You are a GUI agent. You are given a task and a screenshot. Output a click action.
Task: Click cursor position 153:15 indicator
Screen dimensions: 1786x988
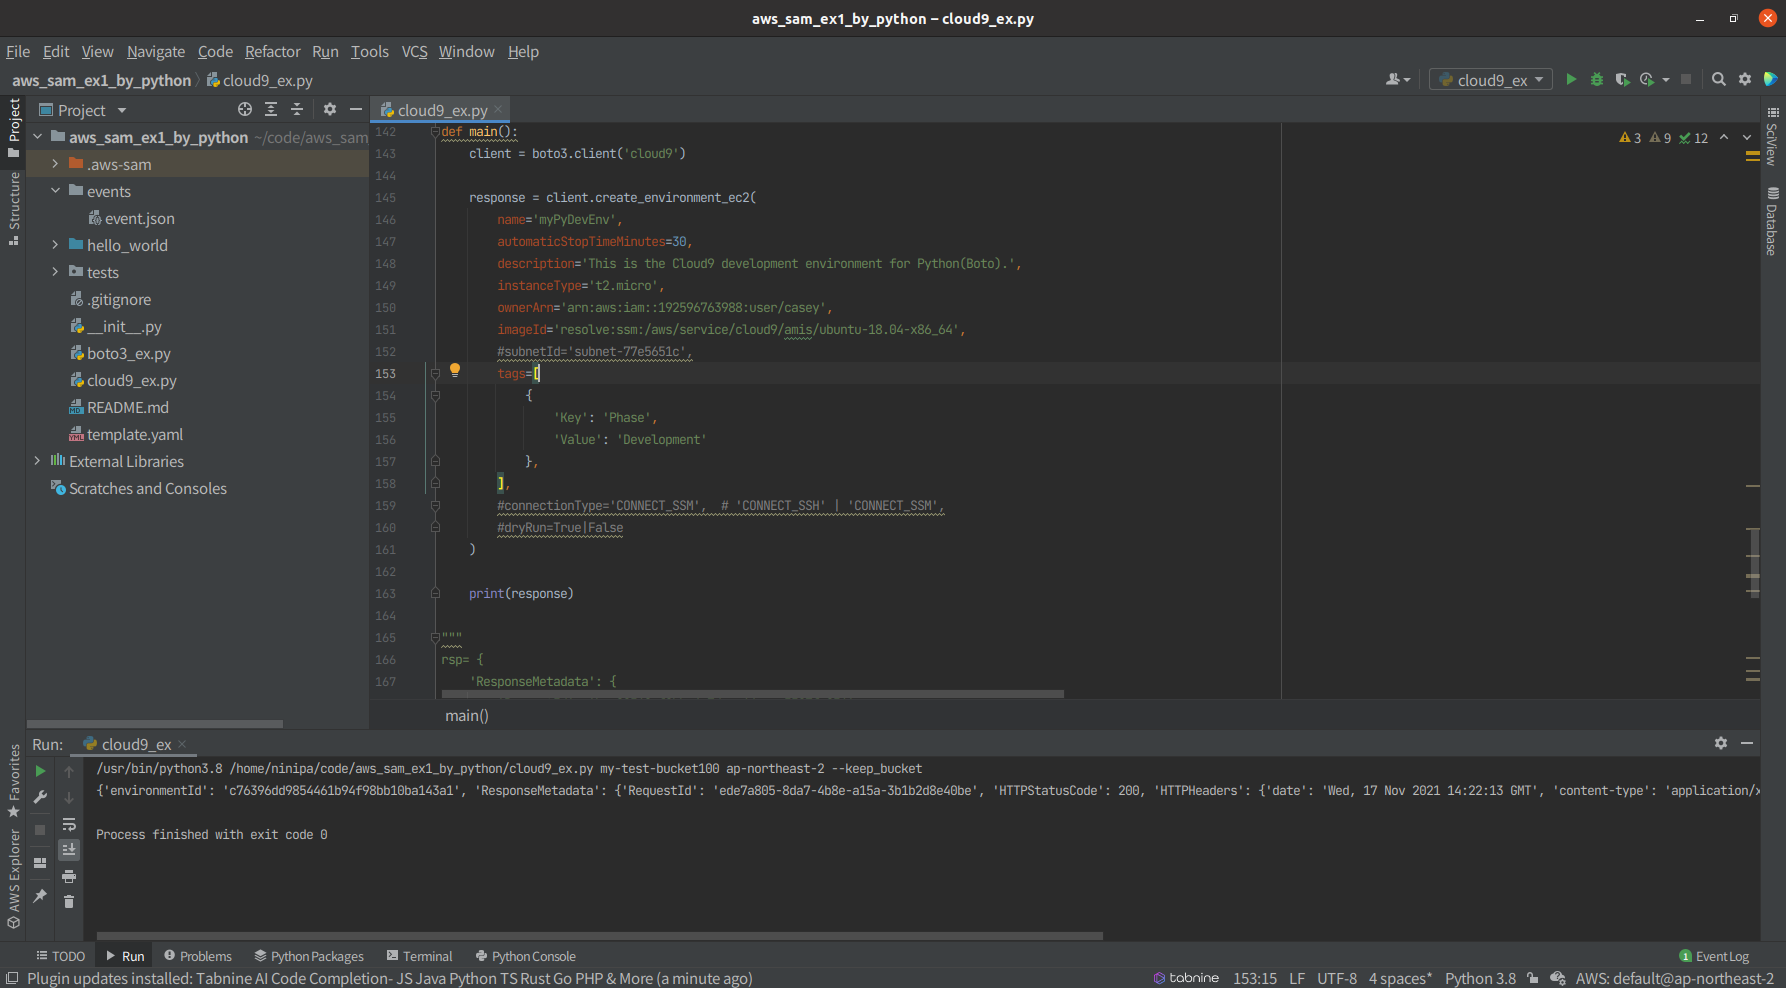(1255, 978)
